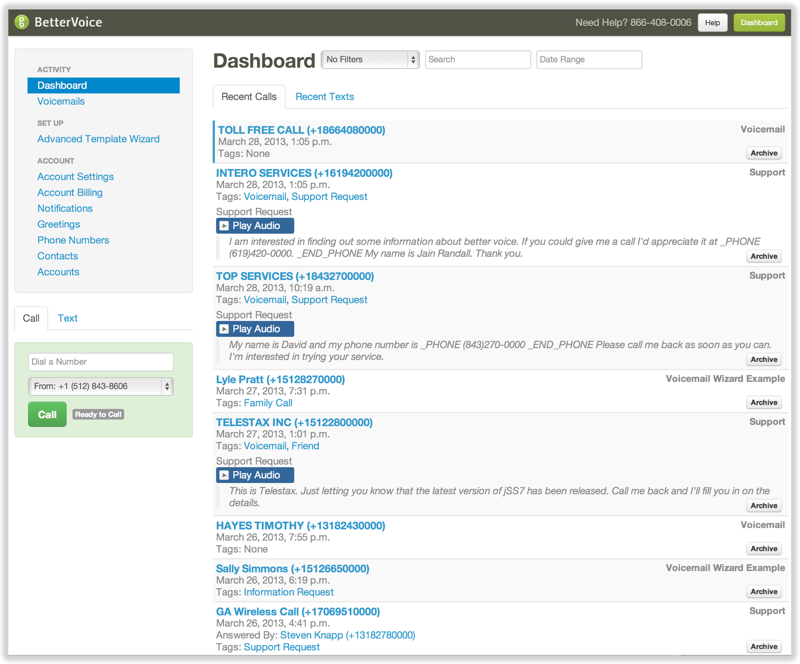Click Voicemail tag on TELESTAX INC

point(265,446)
